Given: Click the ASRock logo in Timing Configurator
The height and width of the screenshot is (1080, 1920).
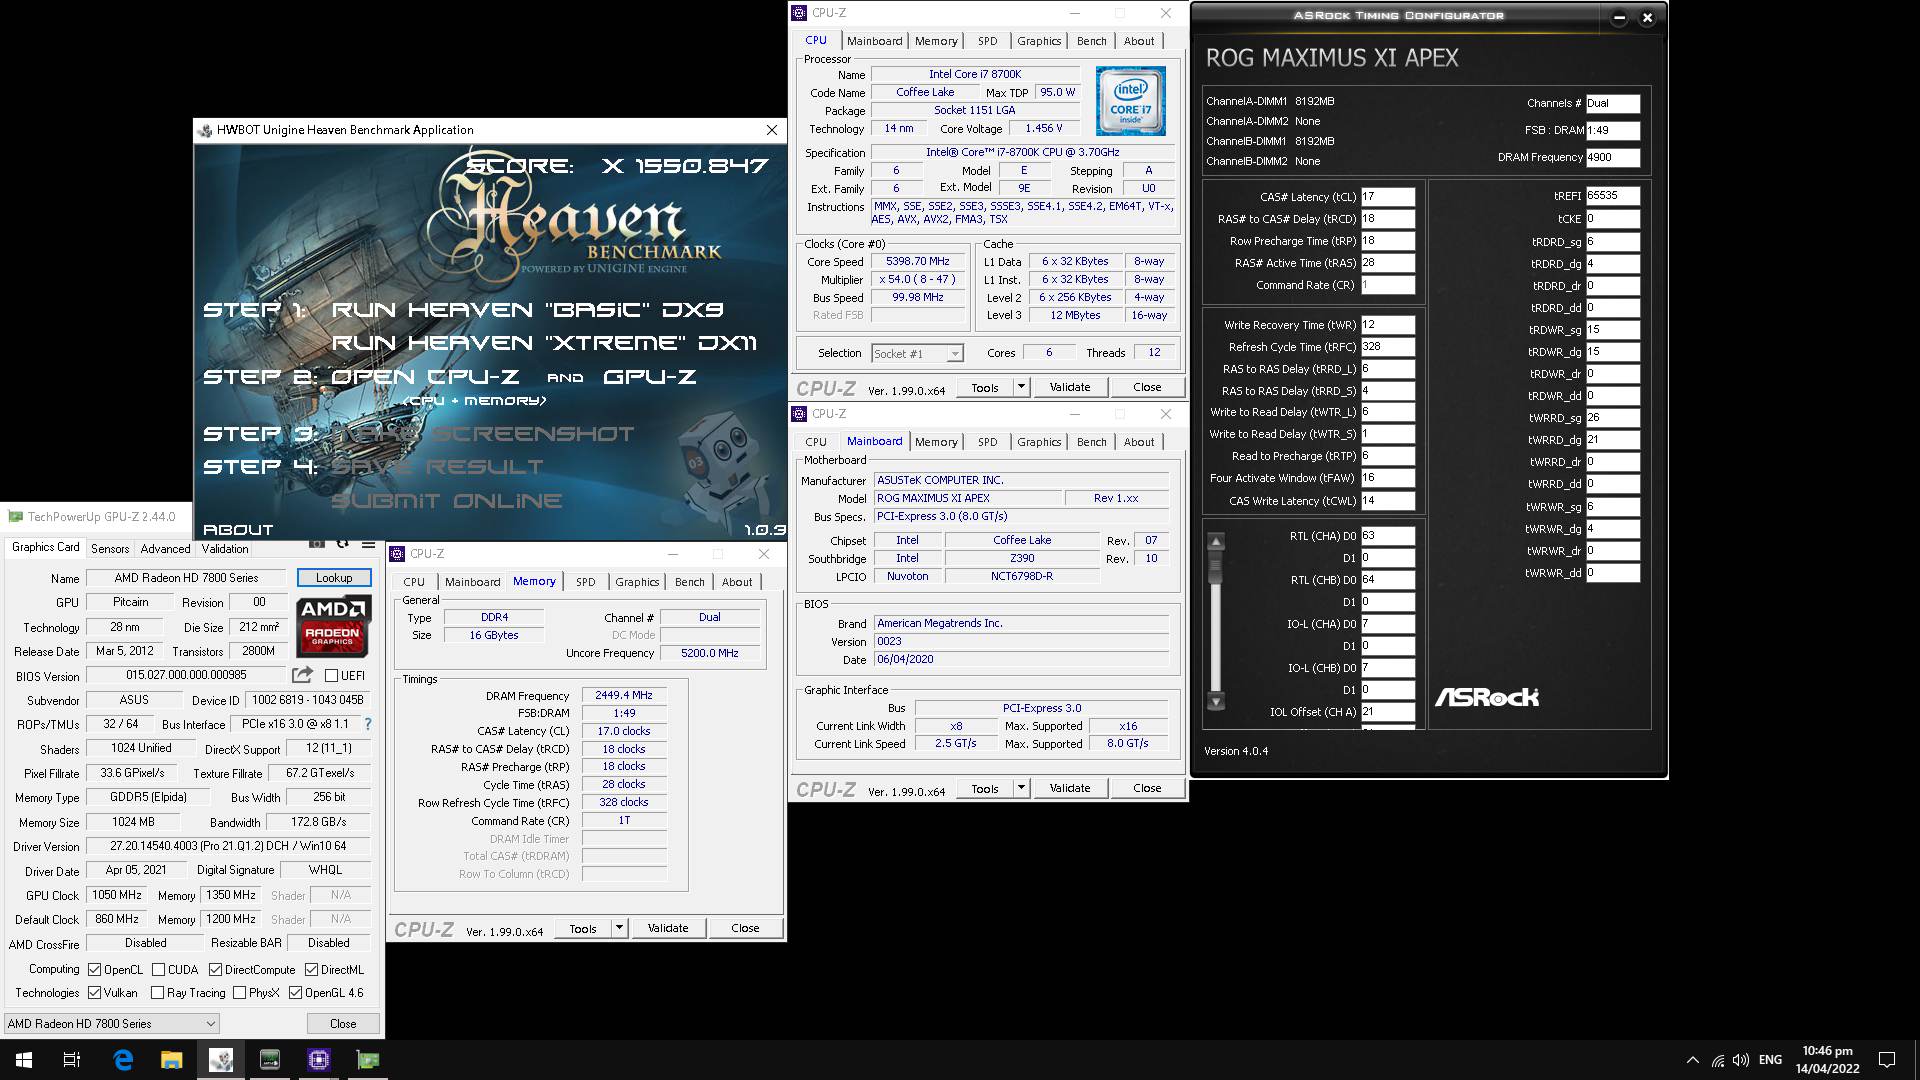Looking at the screenshot, I should coord(1487,697).
